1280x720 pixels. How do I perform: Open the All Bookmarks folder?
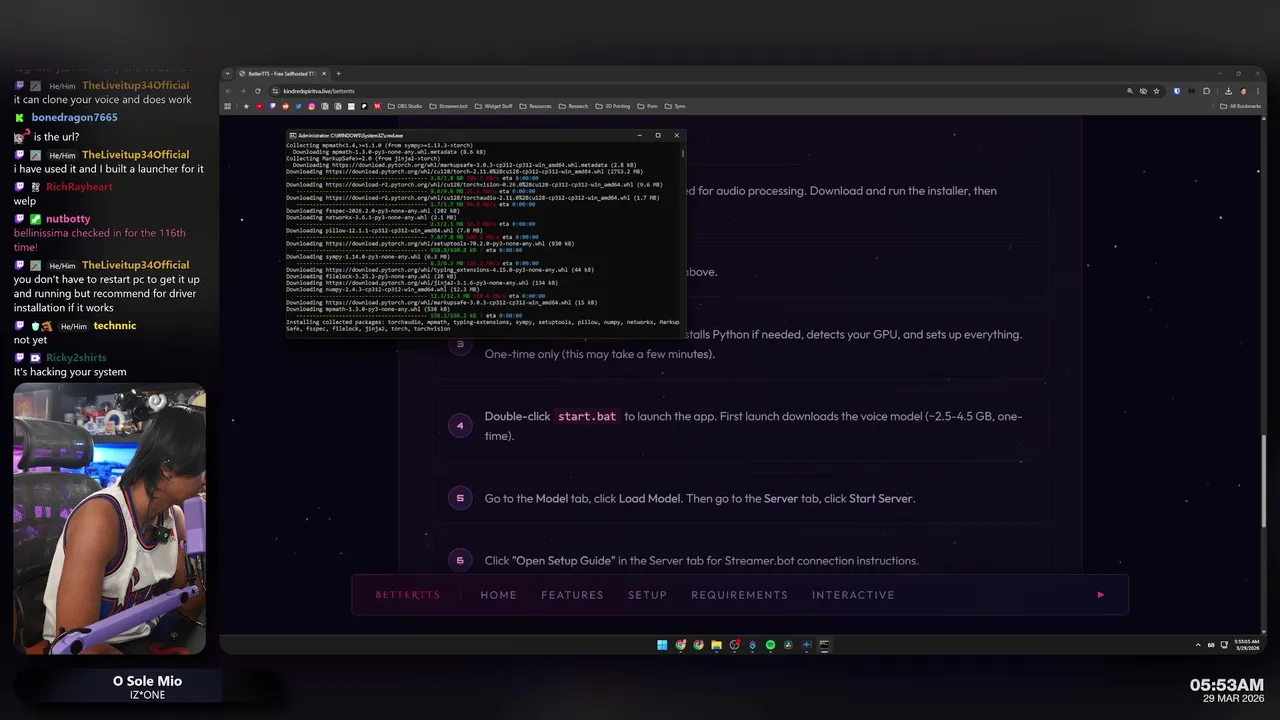click(x=1240, y=106)
